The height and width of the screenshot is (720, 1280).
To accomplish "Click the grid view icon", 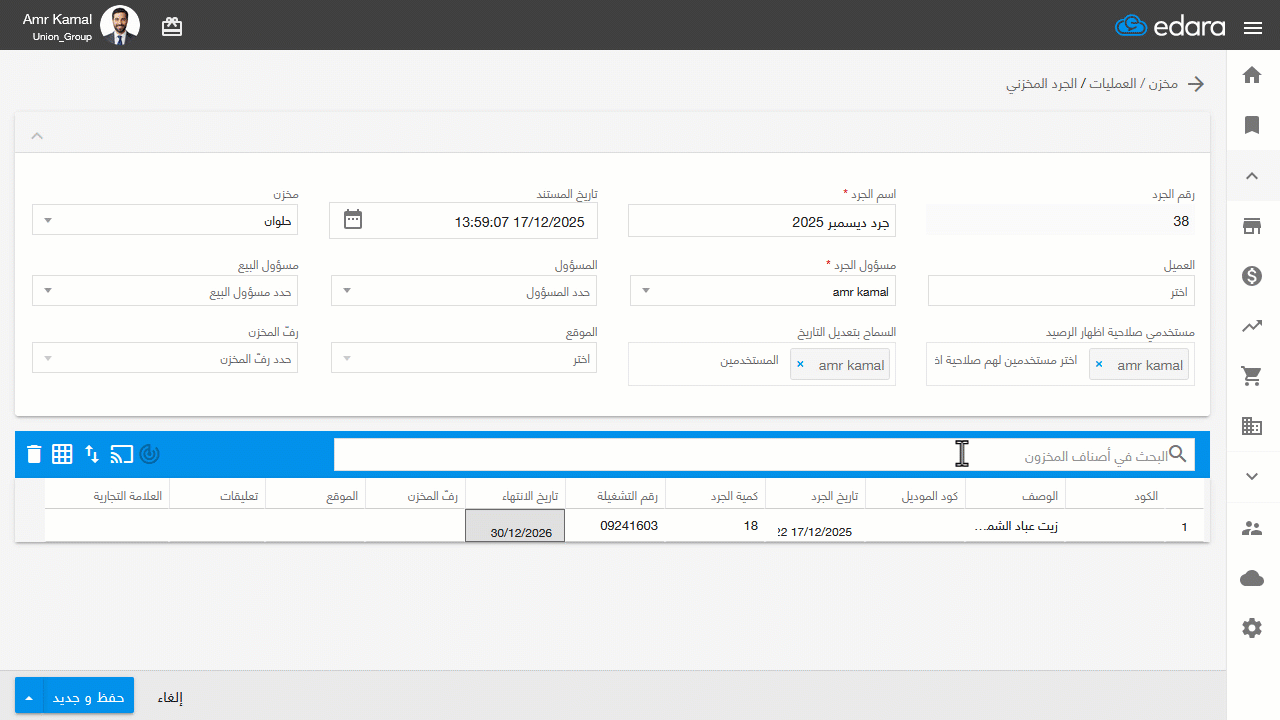I will click(62, 454).
